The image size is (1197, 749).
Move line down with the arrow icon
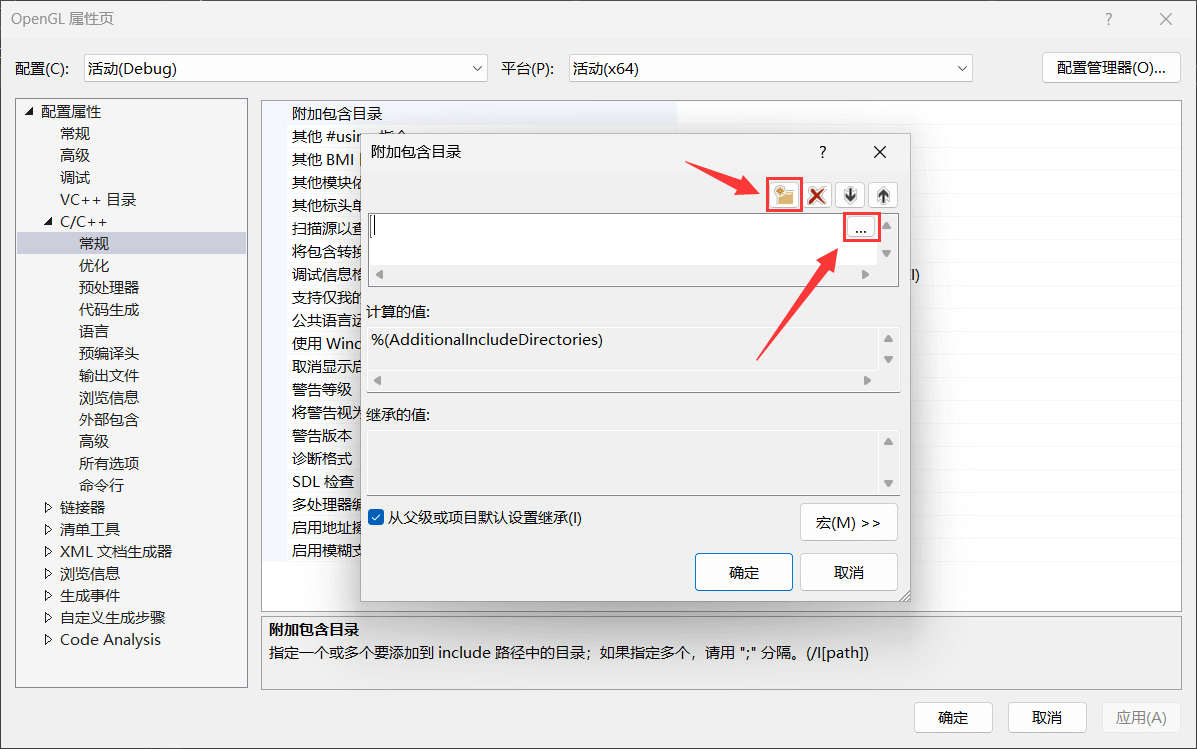click(850, 195)
